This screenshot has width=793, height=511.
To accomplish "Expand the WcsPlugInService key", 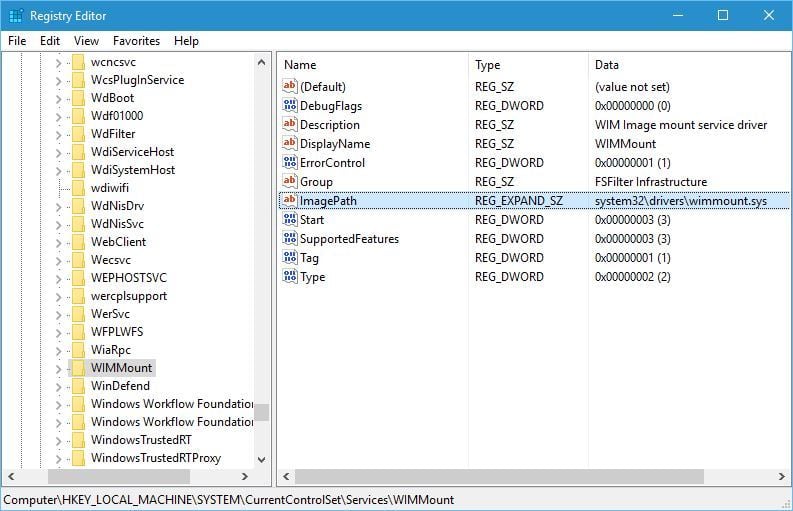I will (58, 81).
